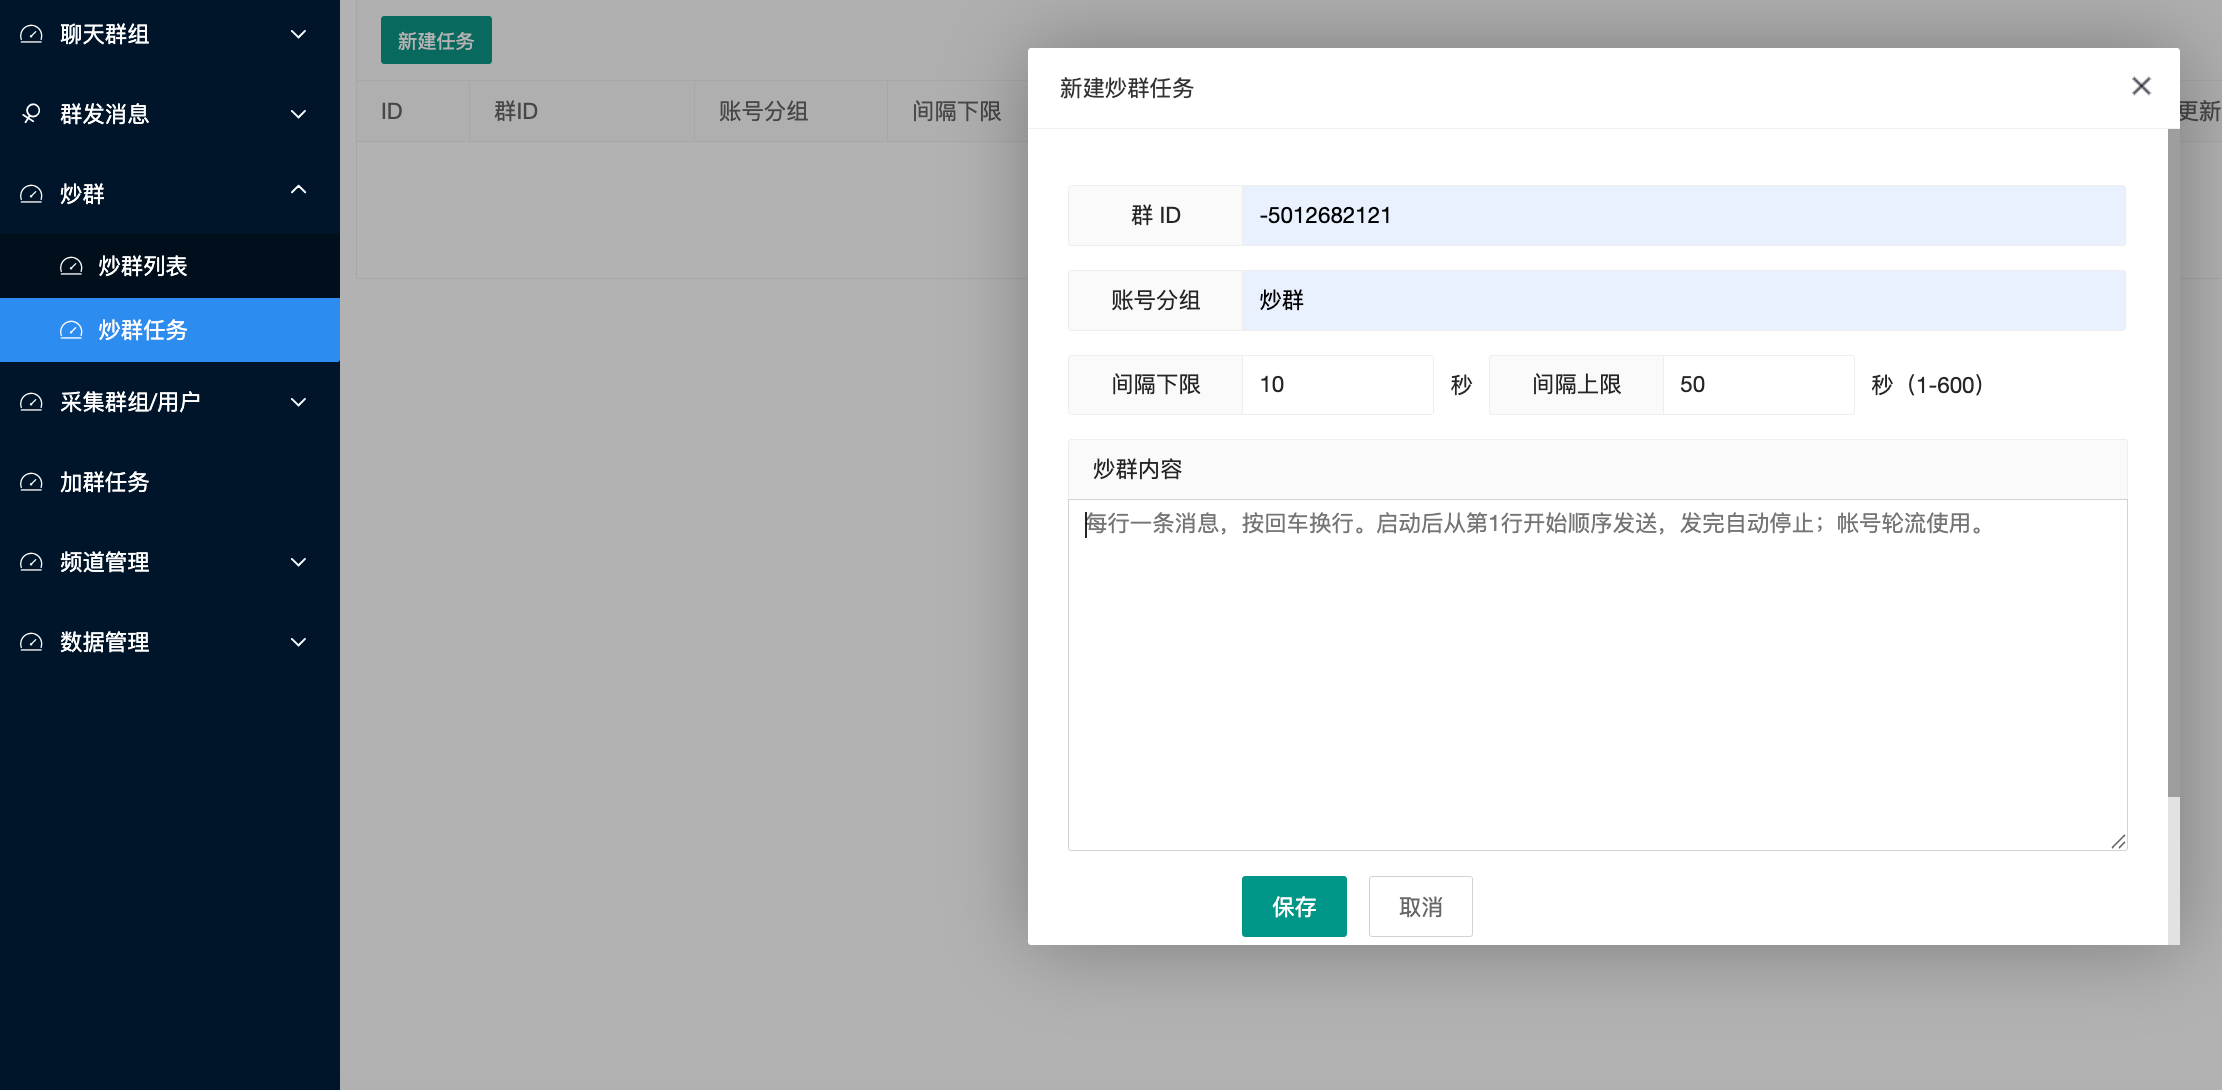Click the 保存 button
The width and height of the screenshot is (2222, 1090).
click(1294, 906)
